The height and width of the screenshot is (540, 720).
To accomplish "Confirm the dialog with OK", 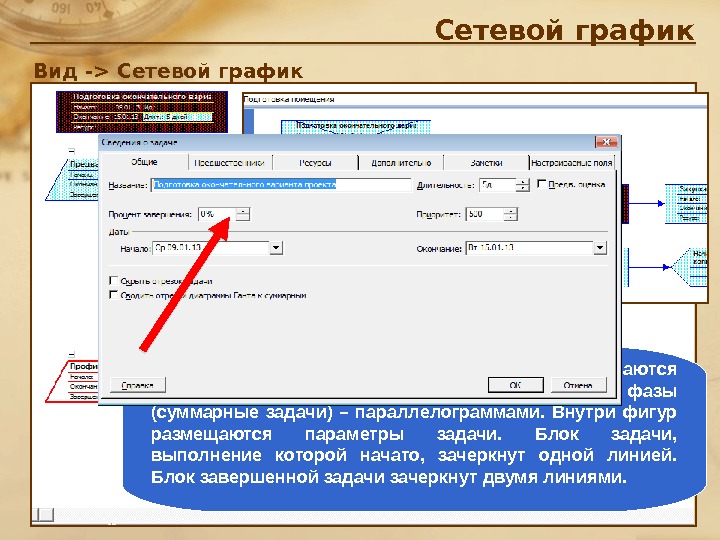I will tap(516, 385).
